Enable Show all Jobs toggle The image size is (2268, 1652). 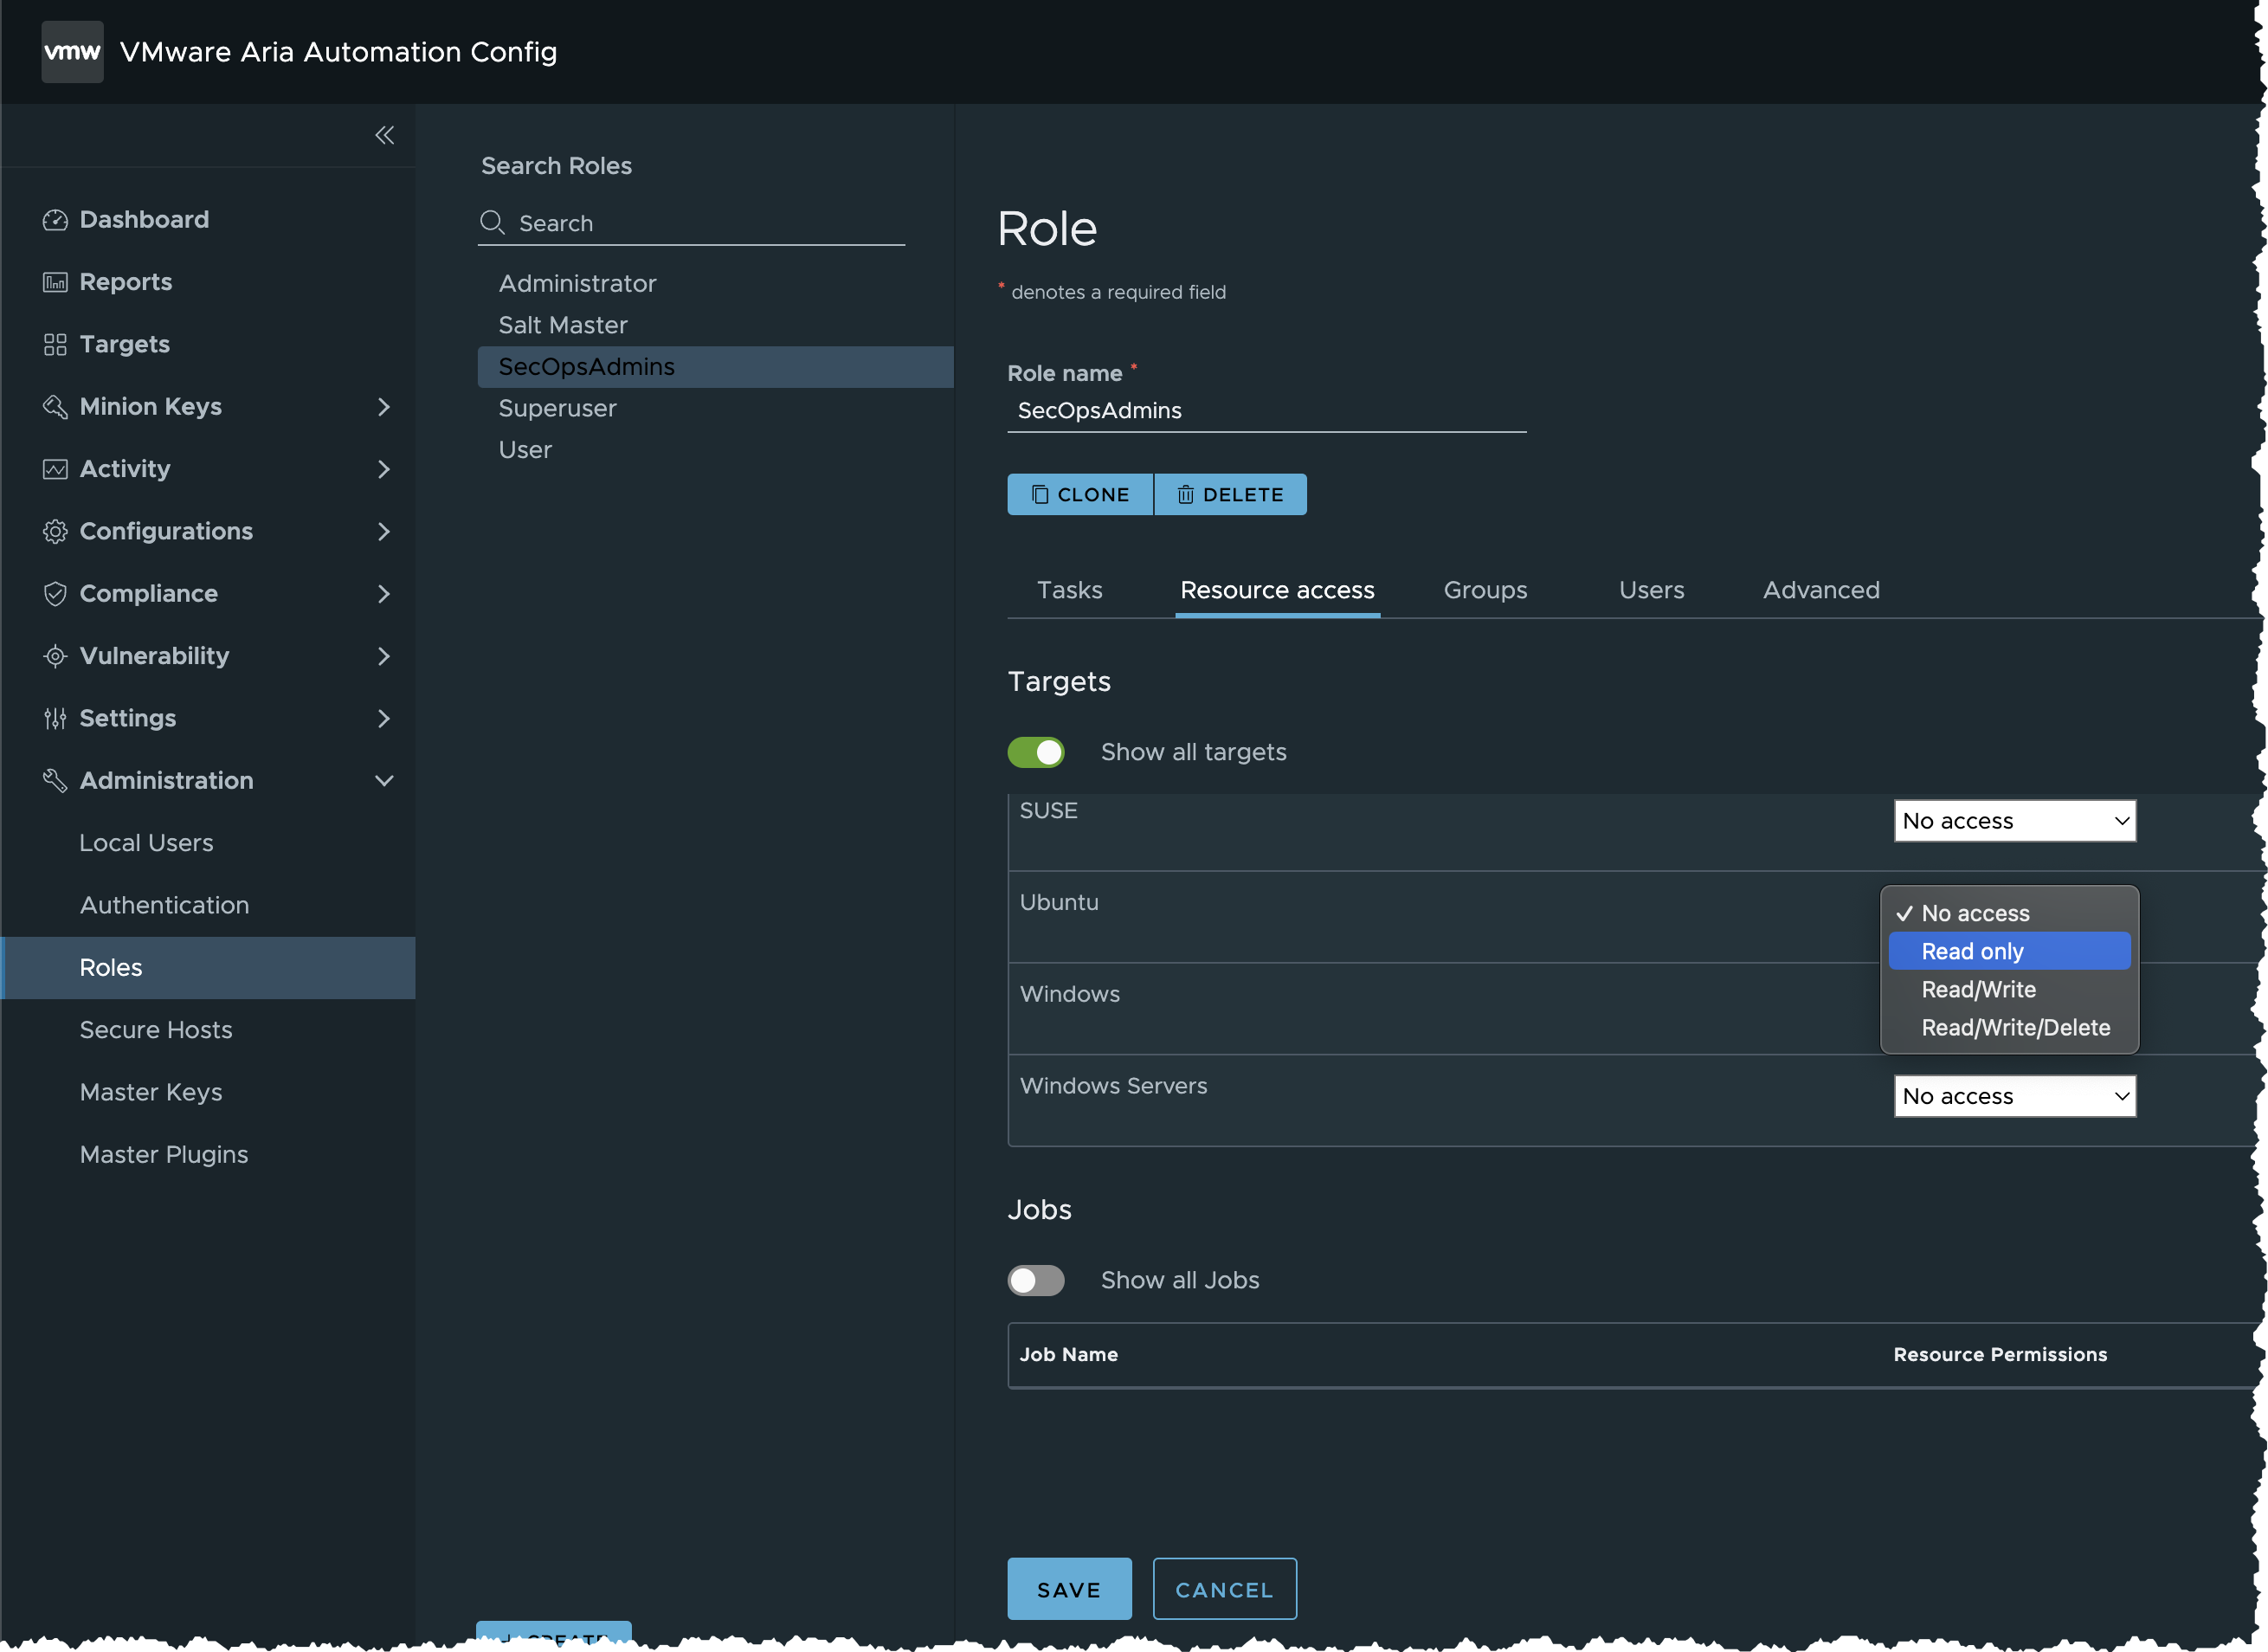1035,1280
